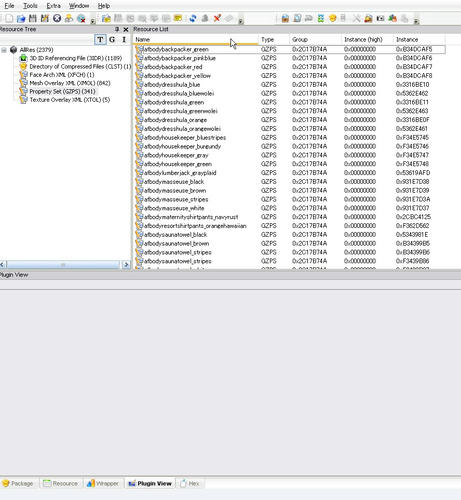Click the New package icon in toolbar
461x500 pixels.
pos(9,18)
